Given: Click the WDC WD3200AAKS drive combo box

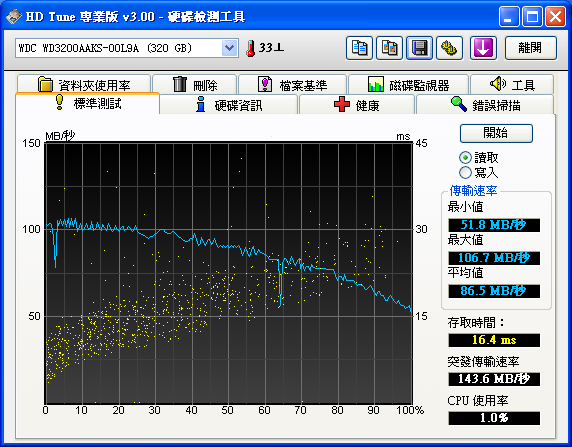Looking at the screenshot, I should coord(127,48).
